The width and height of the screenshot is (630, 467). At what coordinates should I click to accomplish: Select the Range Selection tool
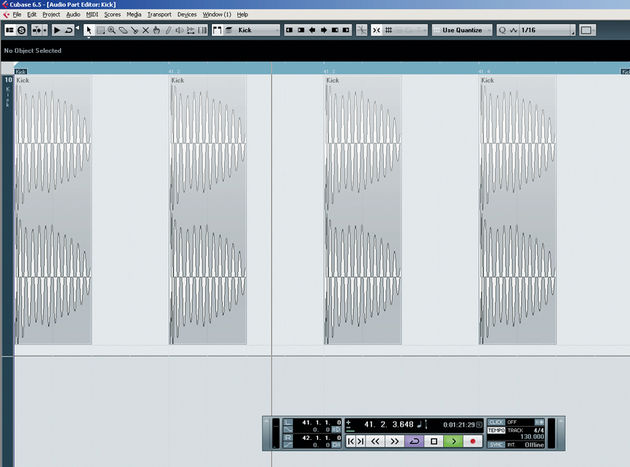[100, 30]
